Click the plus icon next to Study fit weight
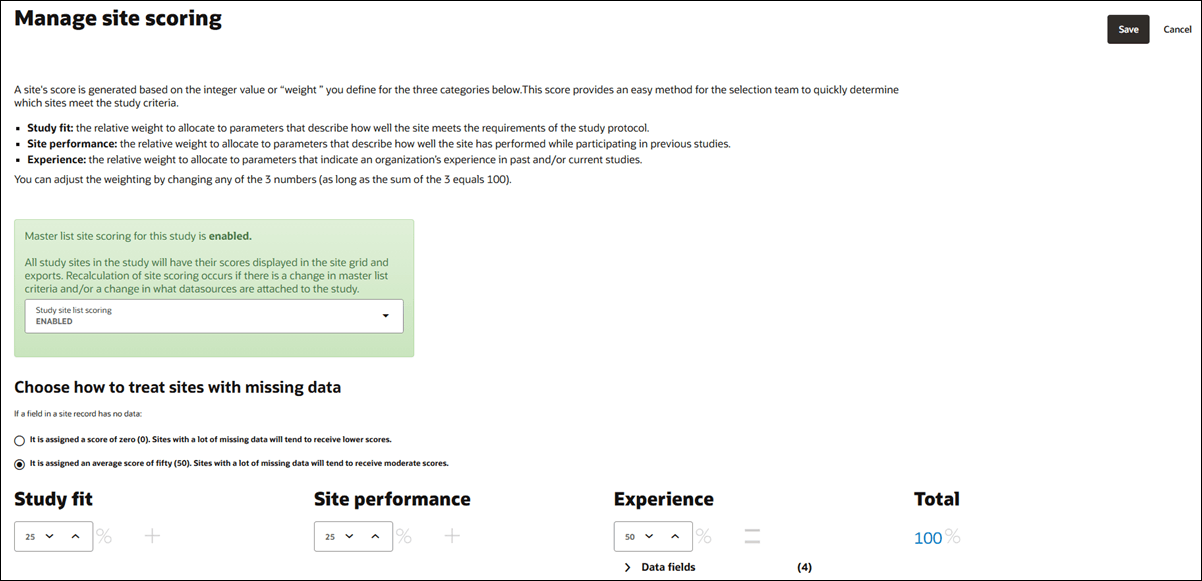Screen dimensions: 1202x581 152,536
